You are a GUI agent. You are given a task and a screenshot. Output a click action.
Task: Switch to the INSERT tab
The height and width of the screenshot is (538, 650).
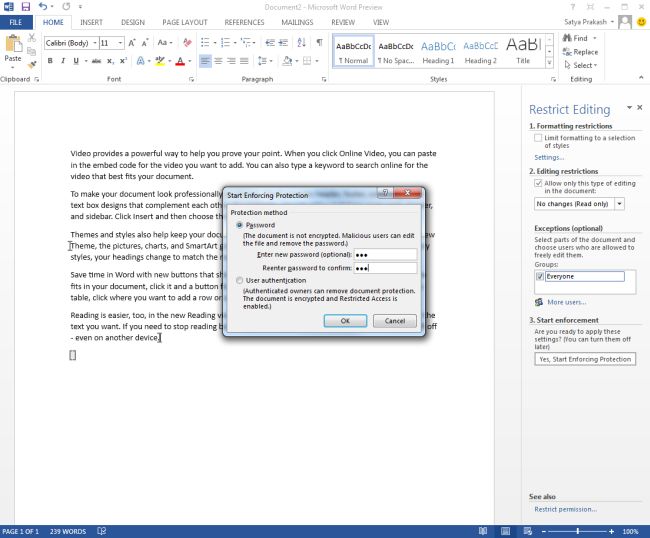(91, 22)
